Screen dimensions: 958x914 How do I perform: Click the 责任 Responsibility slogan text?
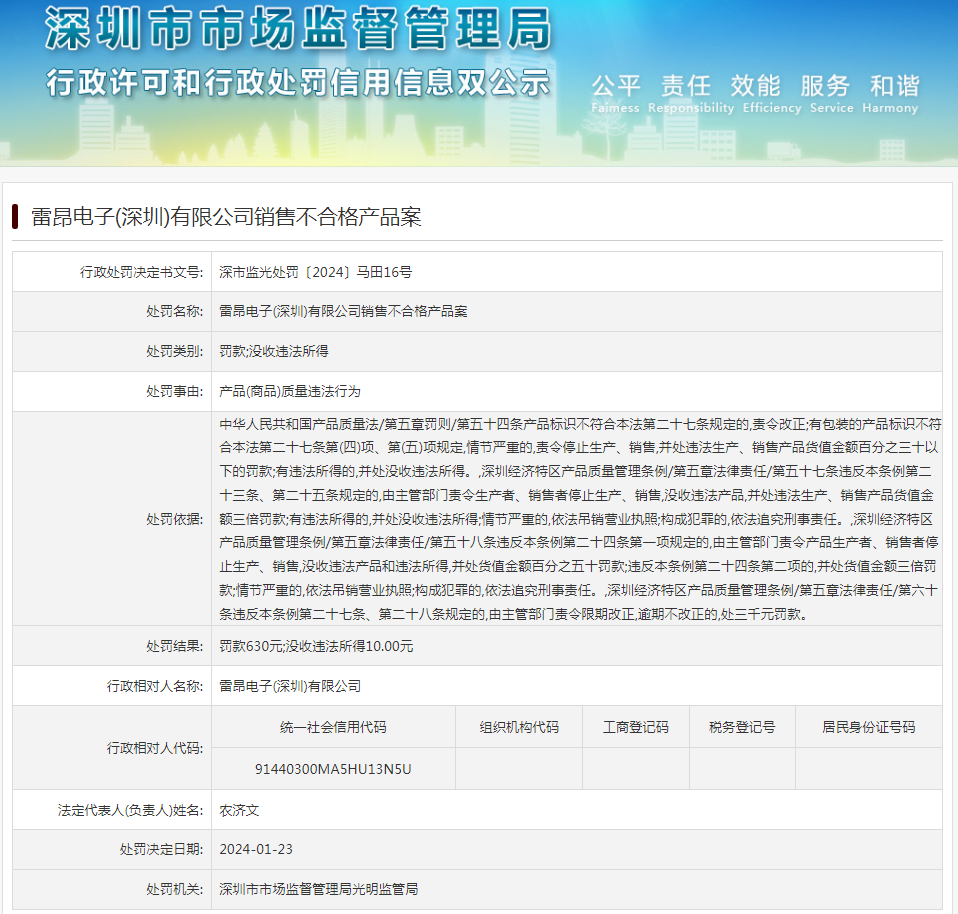coord(690,93)
